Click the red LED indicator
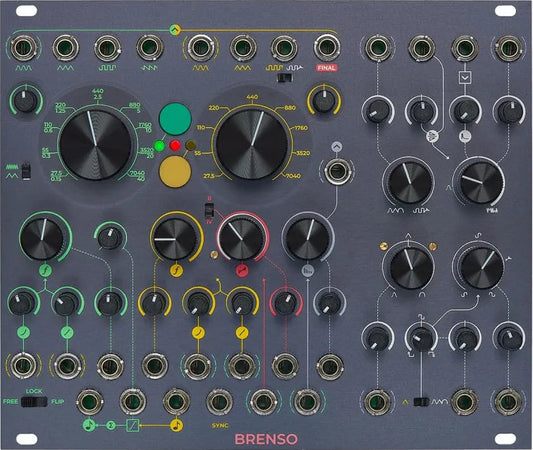 pyautogui.click(x=175, y=146)
